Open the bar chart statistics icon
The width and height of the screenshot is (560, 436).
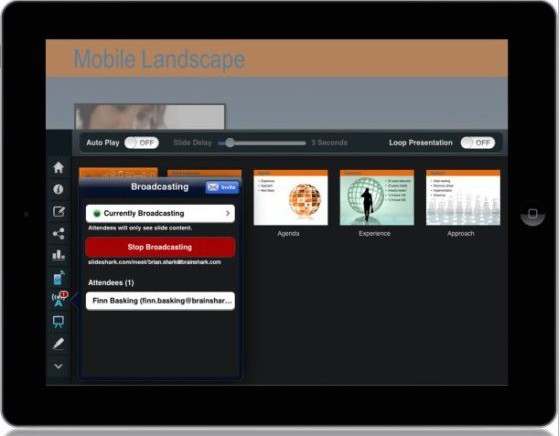[x=59, y=255]
